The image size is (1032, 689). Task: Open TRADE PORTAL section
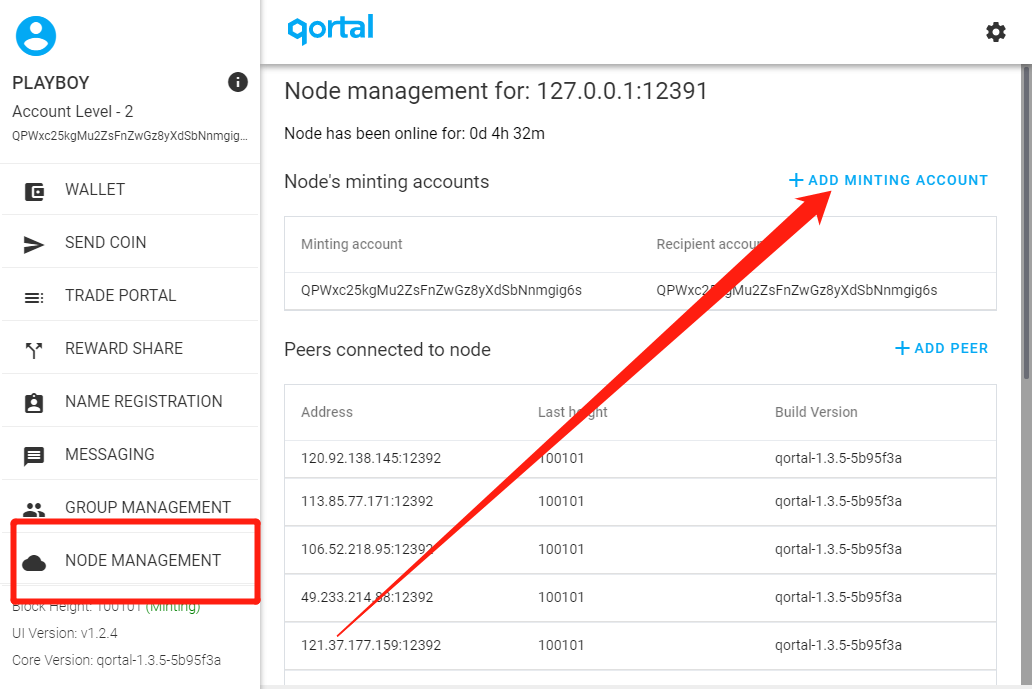pyautogui.click(x=130, y=295)
